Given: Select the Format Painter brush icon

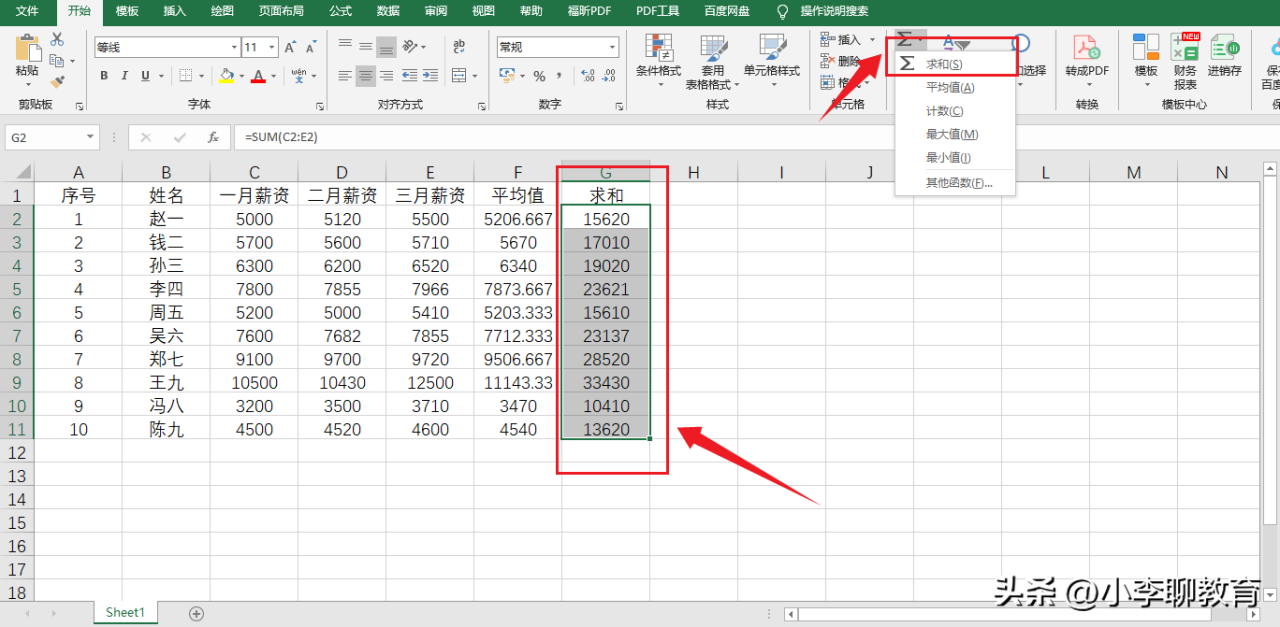Looking at the screenshot, I should click(x=57, y=82).
